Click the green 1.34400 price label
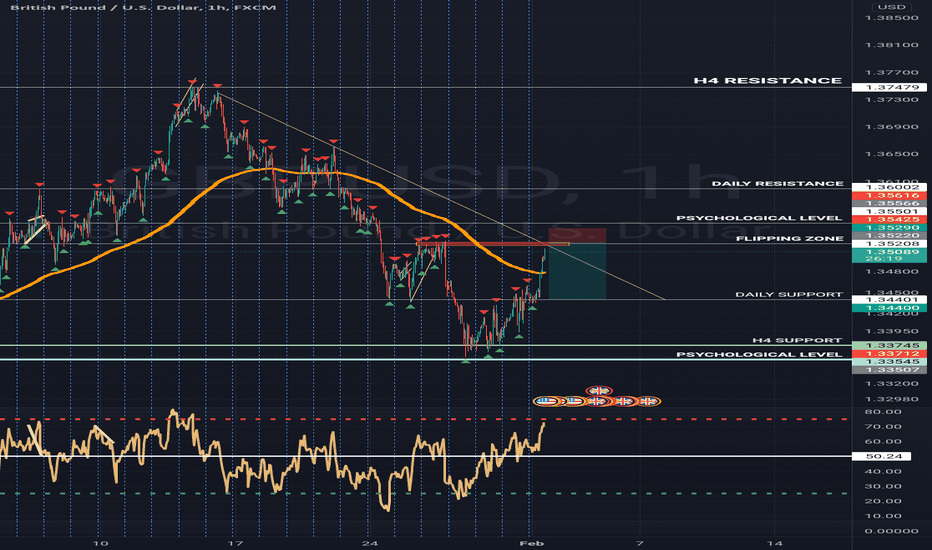 pyautogui.click(x=889, y=308)
